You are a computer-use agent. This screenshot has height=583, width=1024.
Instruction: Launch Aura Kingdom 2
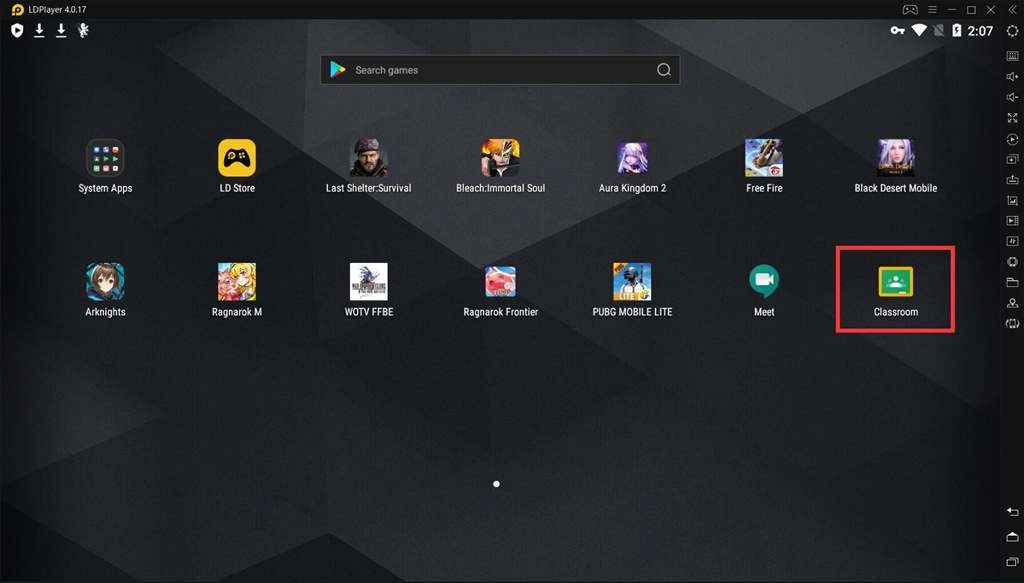click(632, 158)
